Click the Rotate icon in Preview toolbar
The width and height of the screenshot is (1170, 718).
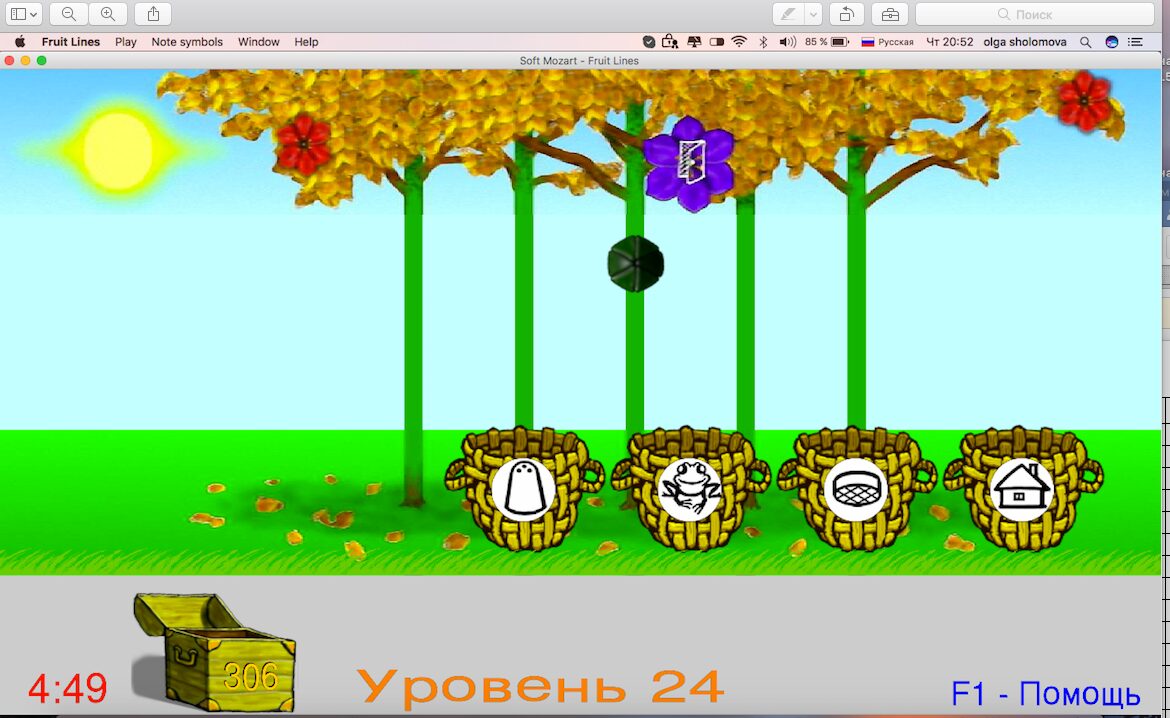846,14
